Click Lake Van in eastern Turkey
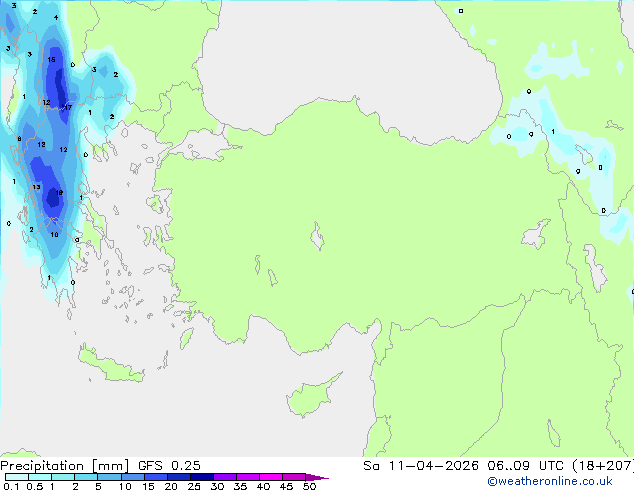This screenshot has height=490, width=634. 536,234
